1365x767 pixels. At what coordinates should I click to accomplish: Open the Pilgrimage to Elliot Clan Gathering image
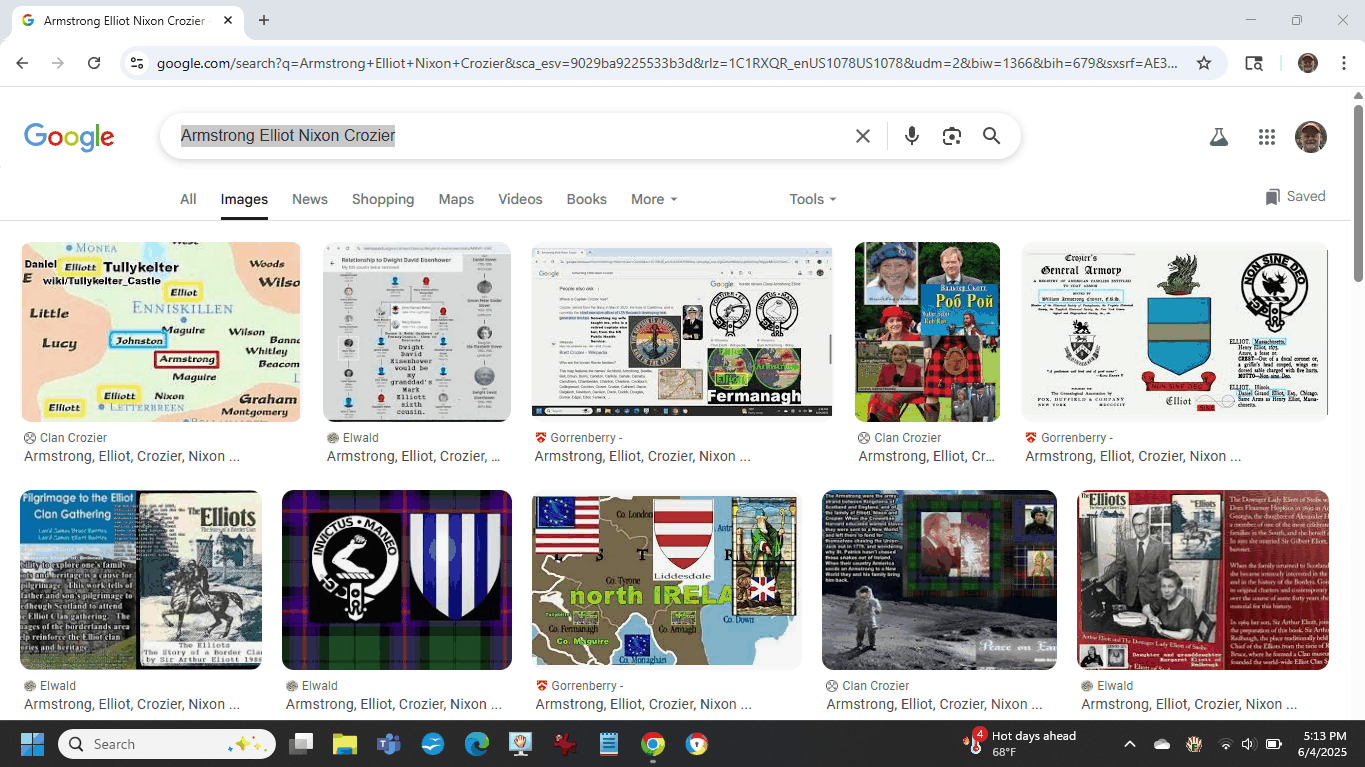pos(141,580)
